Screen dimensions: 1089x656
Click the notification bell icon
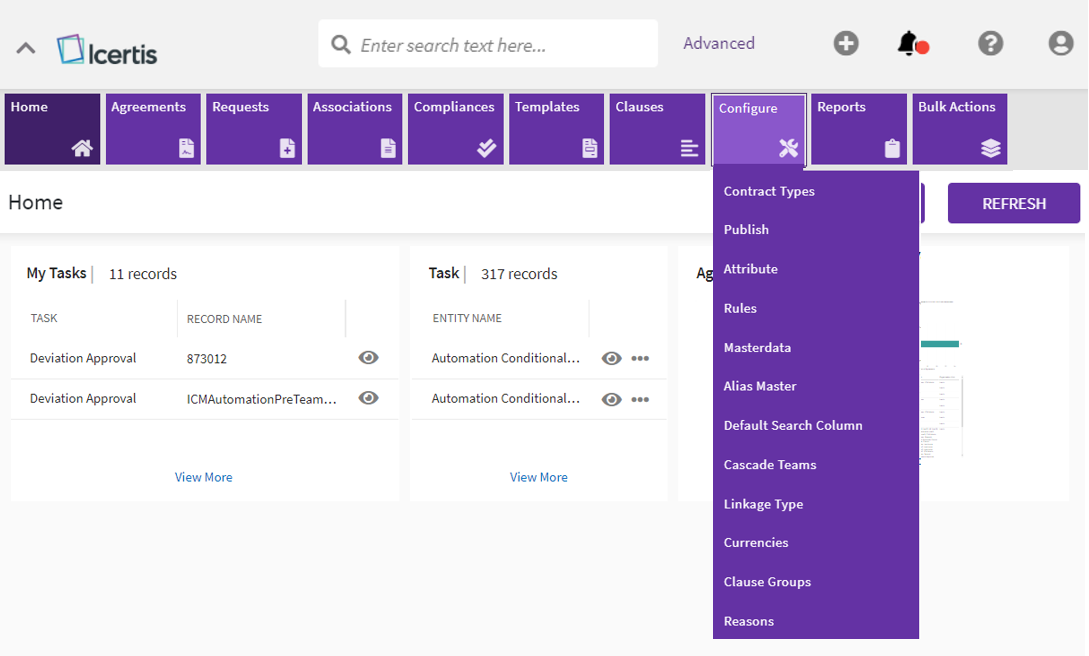point(908,44)
